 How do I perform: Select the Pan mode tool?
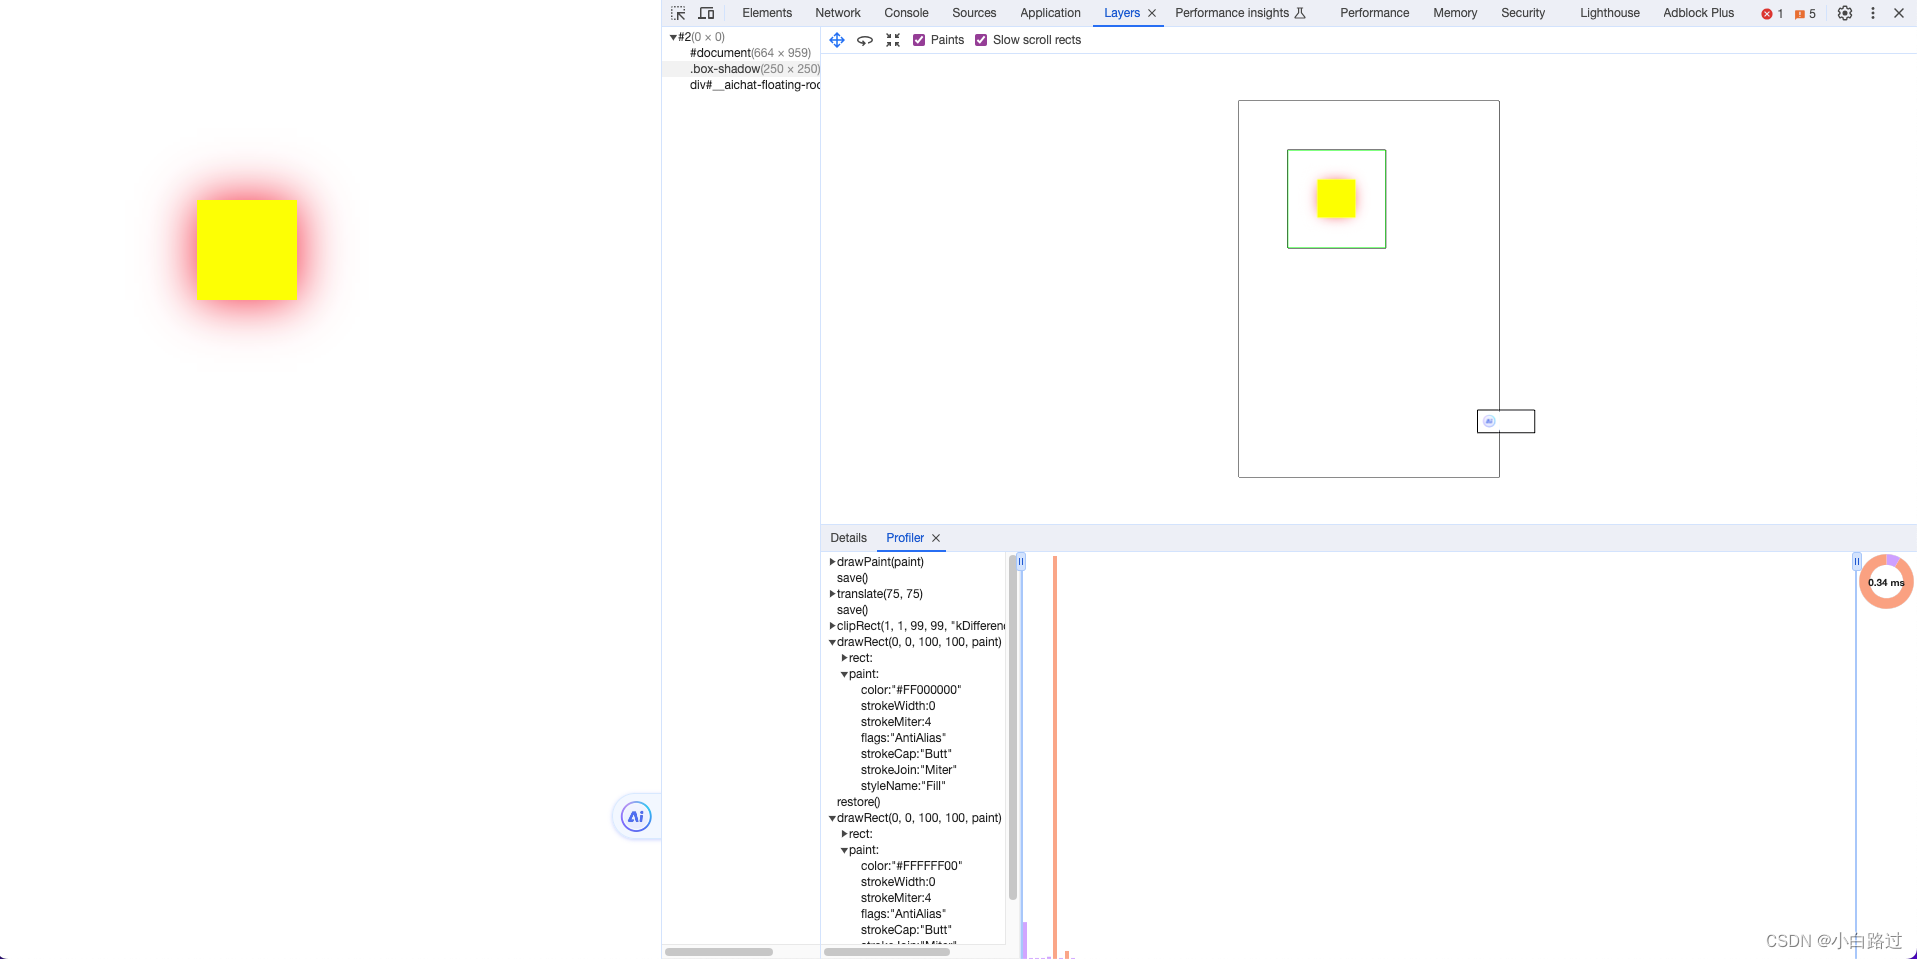[x=837, y=40]
